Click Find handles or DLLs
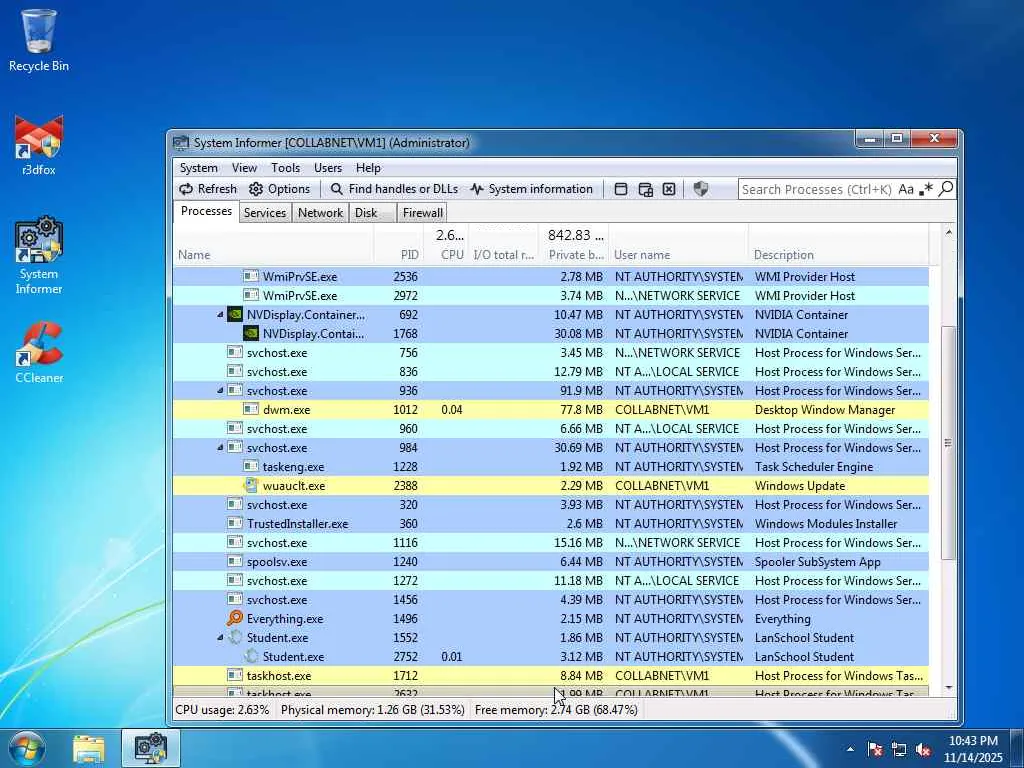 [394, 189]
